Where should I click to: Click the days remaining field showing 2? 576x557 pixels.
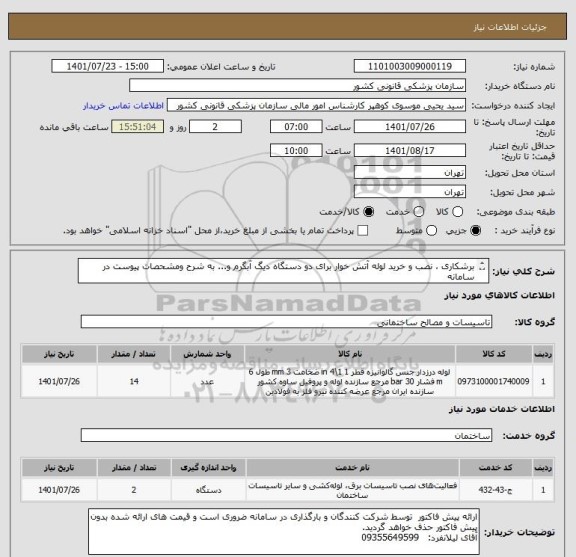tap(215, 127)
